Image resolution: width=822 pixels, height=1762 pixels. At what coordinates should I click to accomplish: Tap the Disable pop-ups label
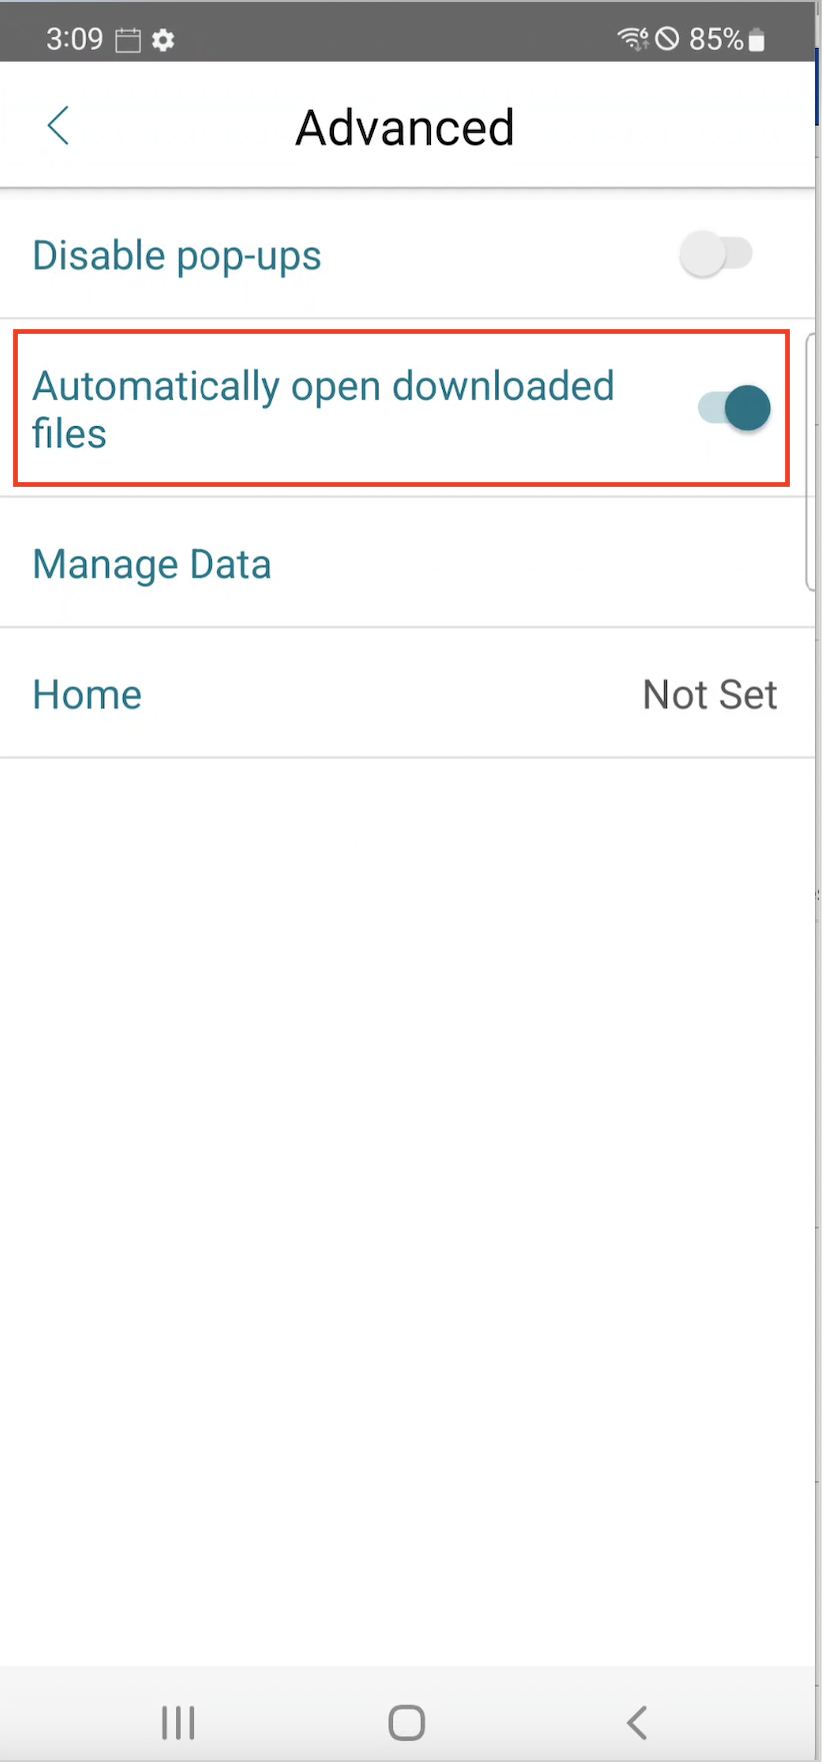pyautogui.click(x=177, y=256)
